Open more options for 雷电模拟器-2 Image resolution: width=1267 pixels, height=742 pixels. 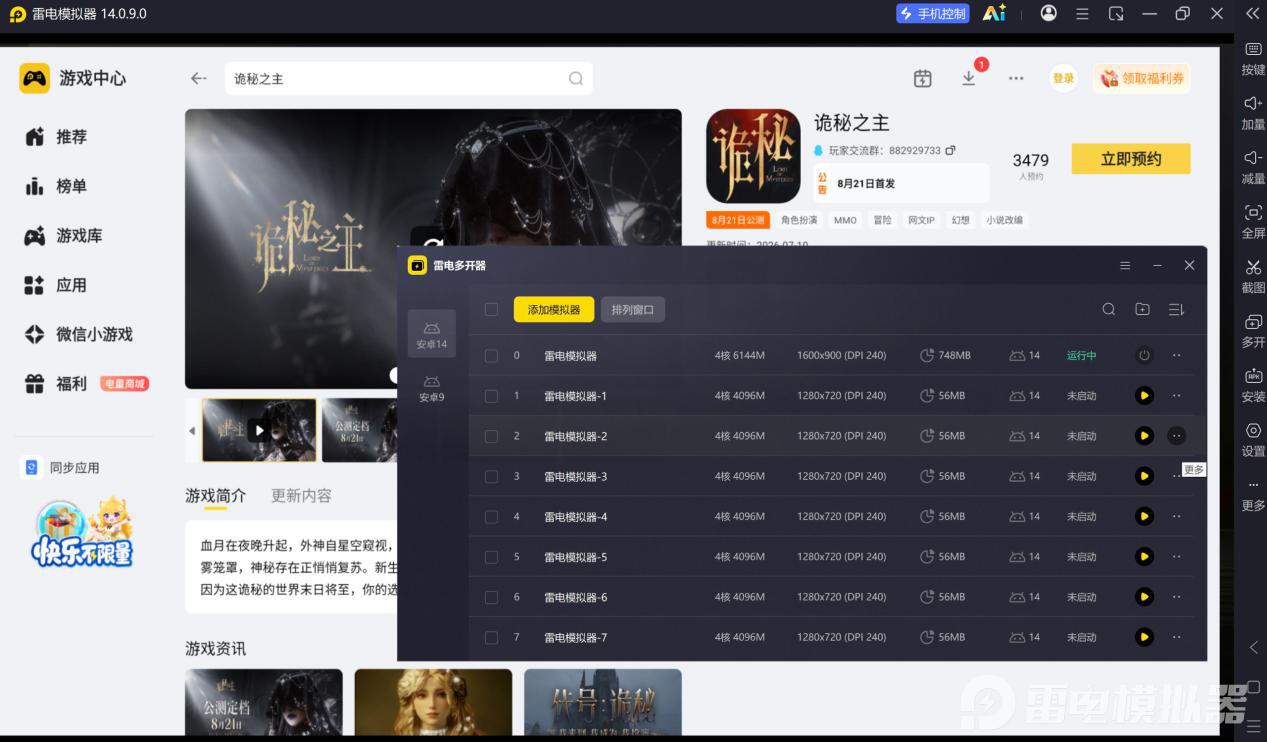1177,436
